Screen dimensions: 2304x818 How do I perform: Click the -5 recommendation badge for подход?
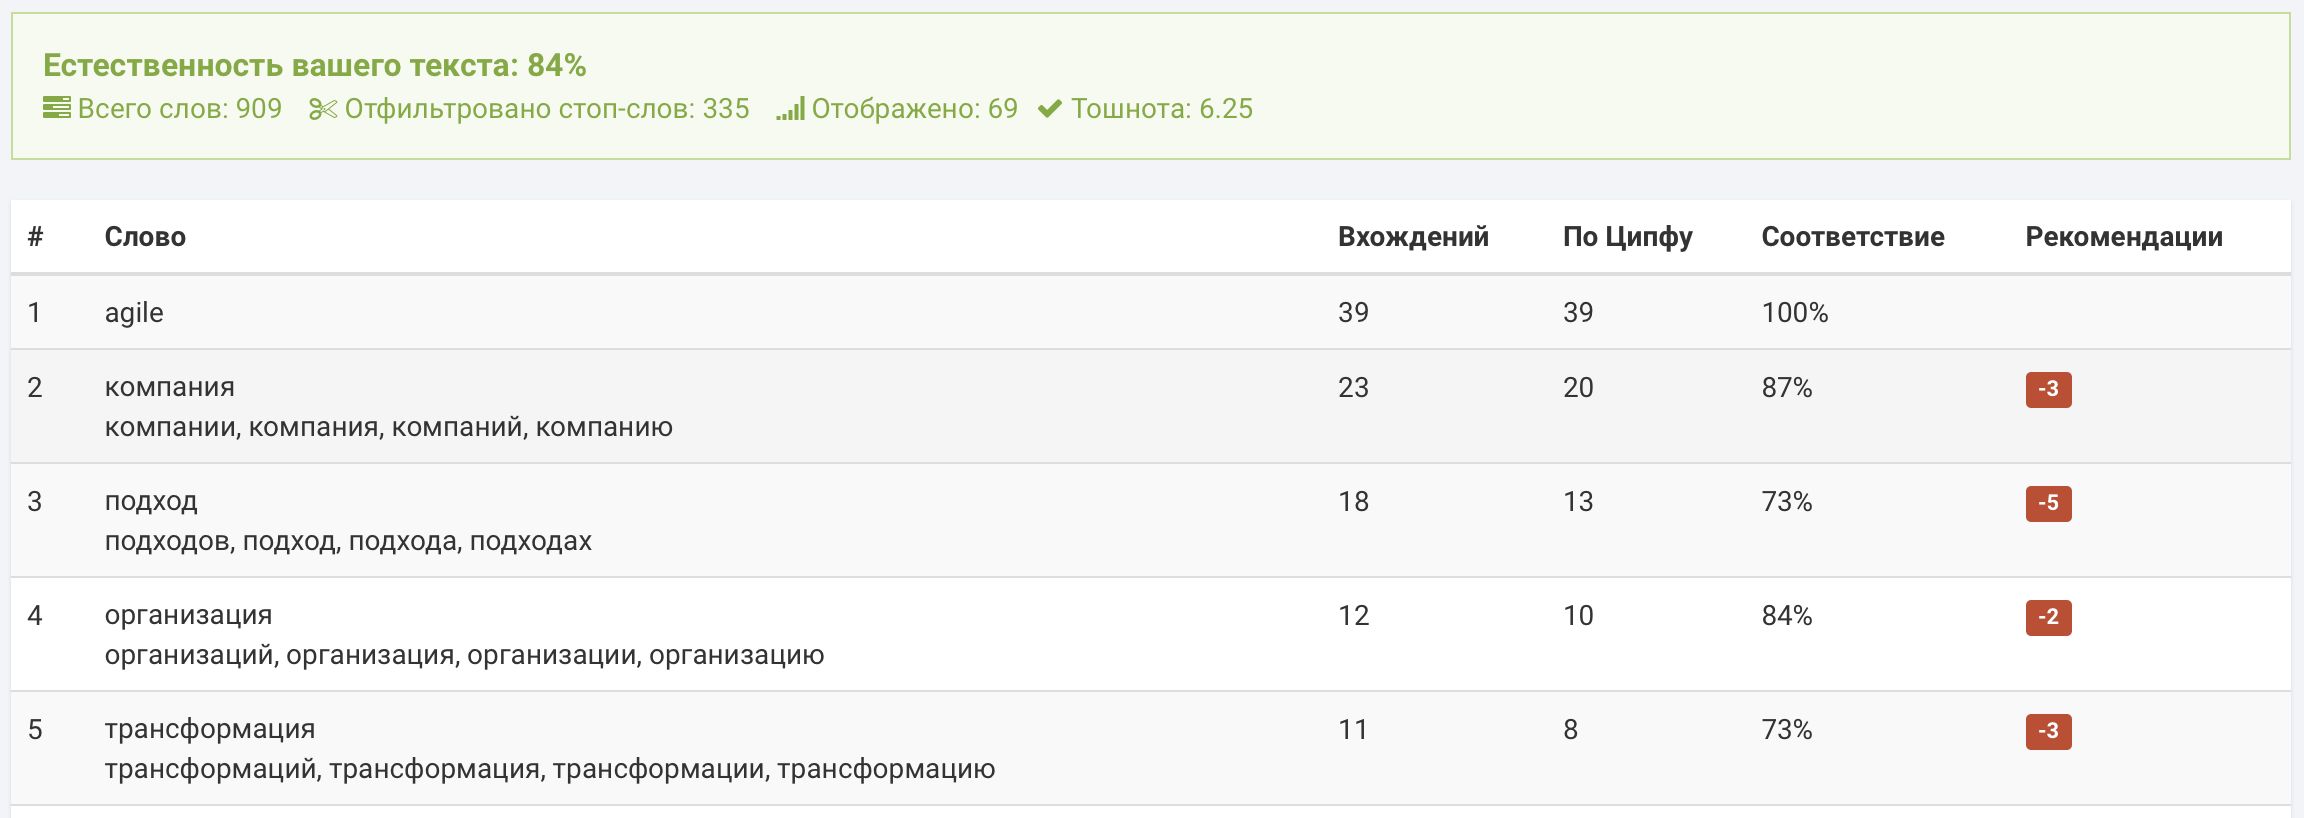click(x=2048, y=503)
